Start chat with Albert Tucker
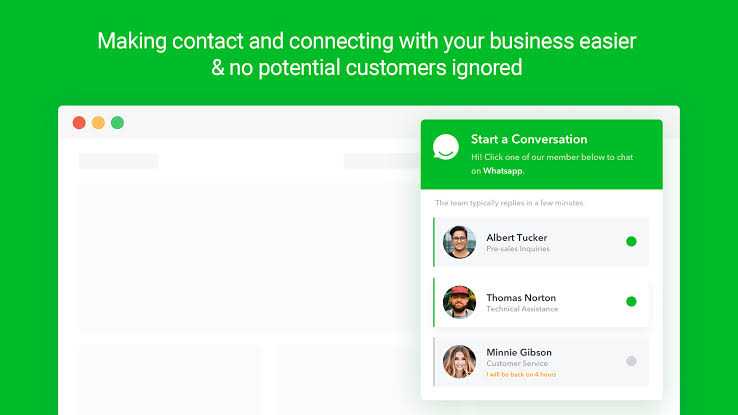 click(x=541, y=242)
